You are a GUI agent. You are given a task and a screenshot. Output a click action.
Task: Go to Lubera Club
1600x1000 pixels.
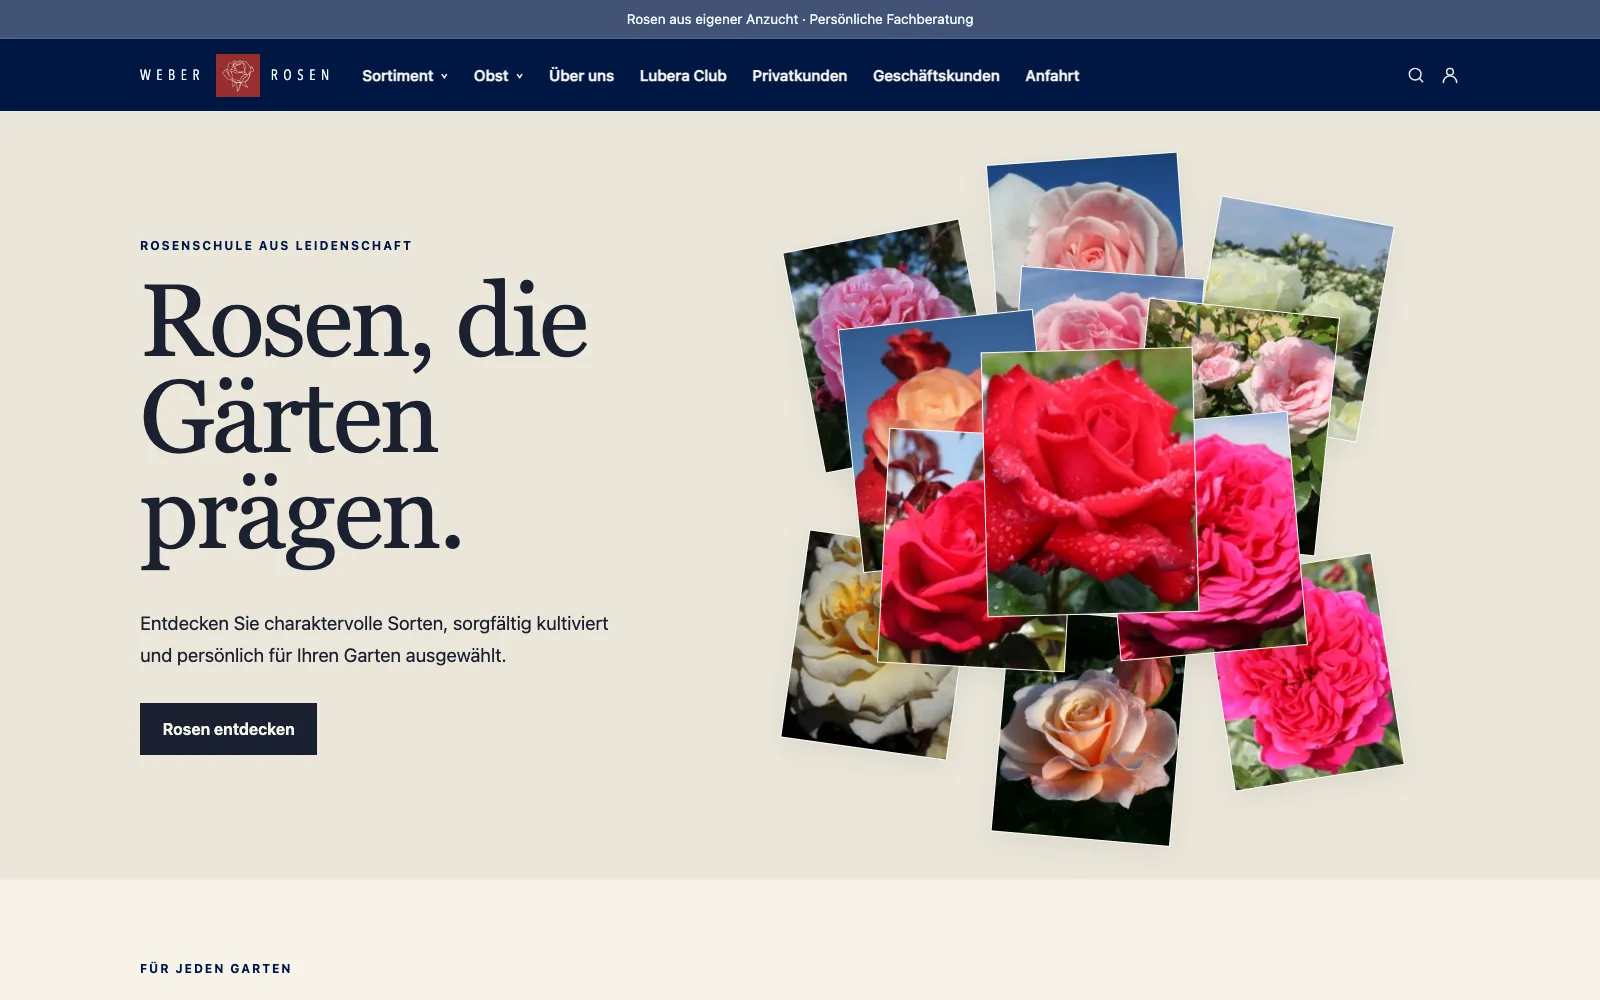click(x=683, y=76)
